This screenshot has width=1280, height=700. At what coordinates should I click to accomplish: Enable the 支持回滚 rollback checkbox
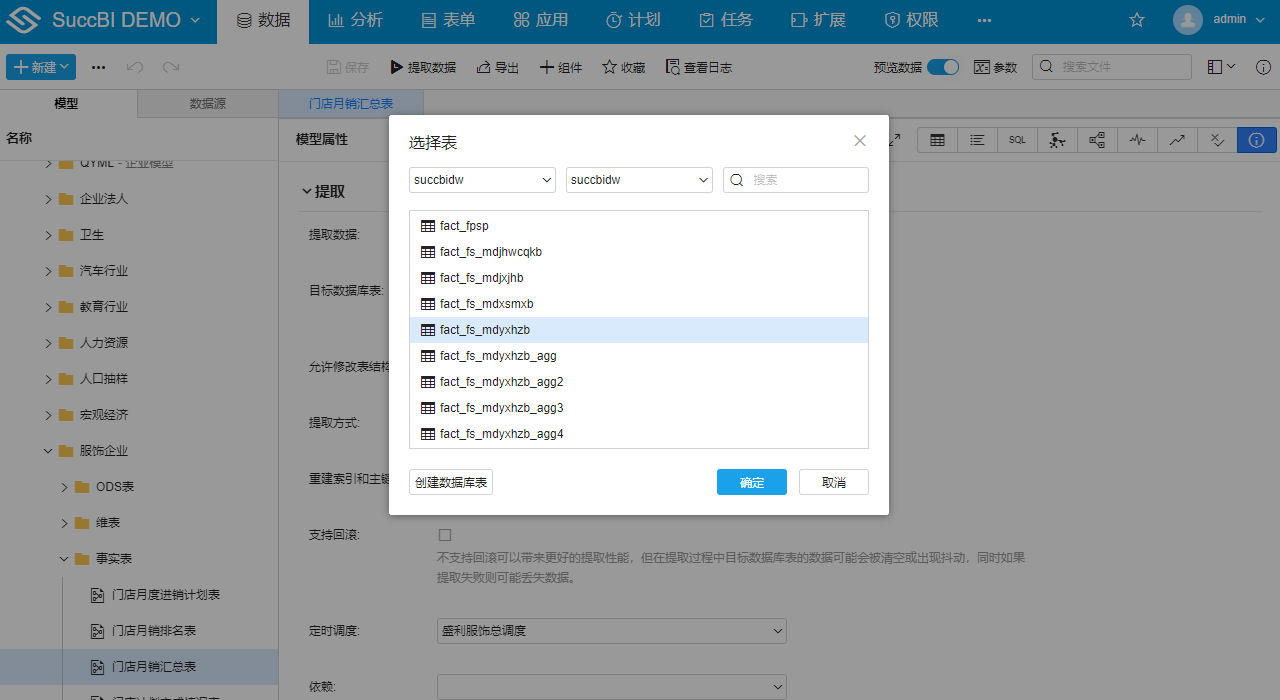tap(444, 535)
